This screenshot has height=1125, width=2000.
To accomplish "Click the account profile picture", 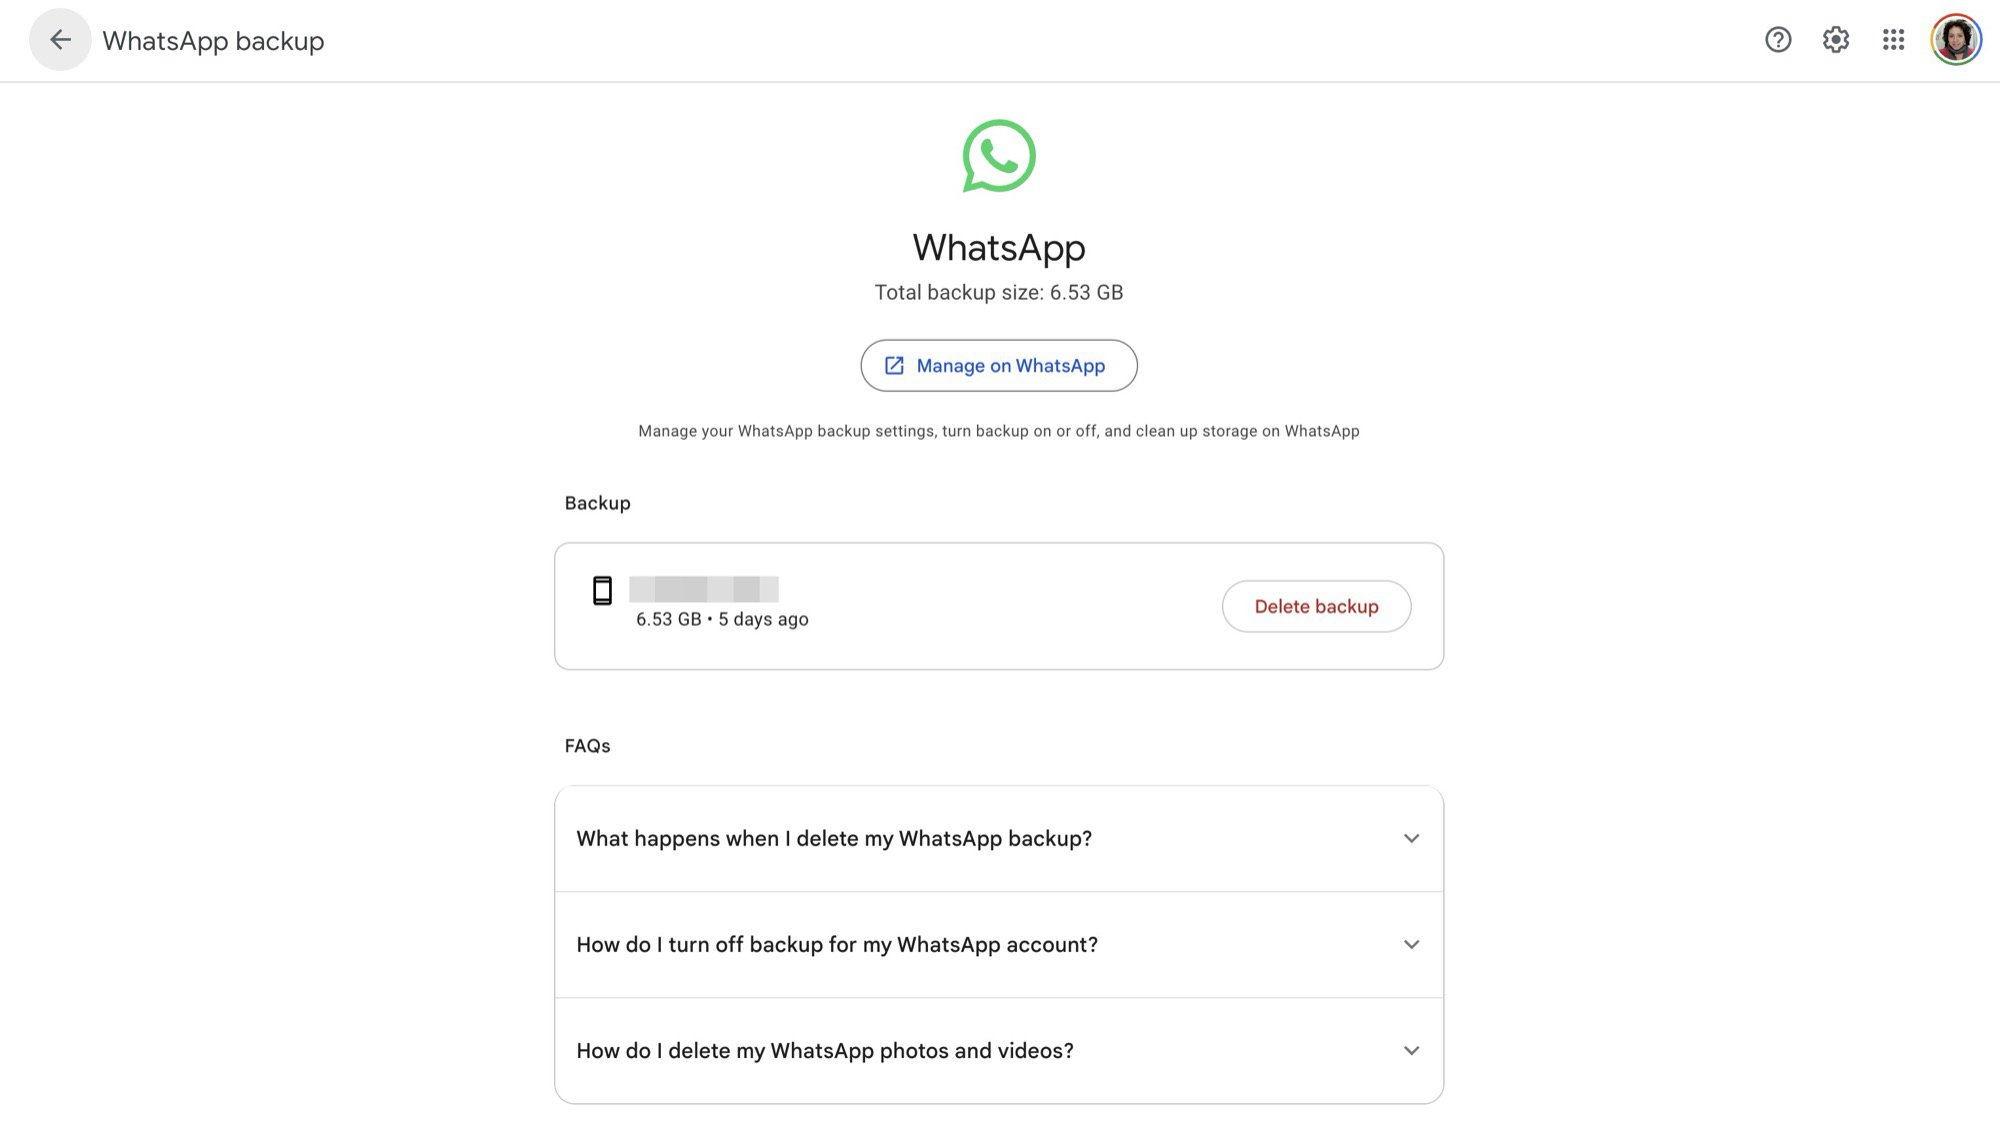I will point(1956,40).
